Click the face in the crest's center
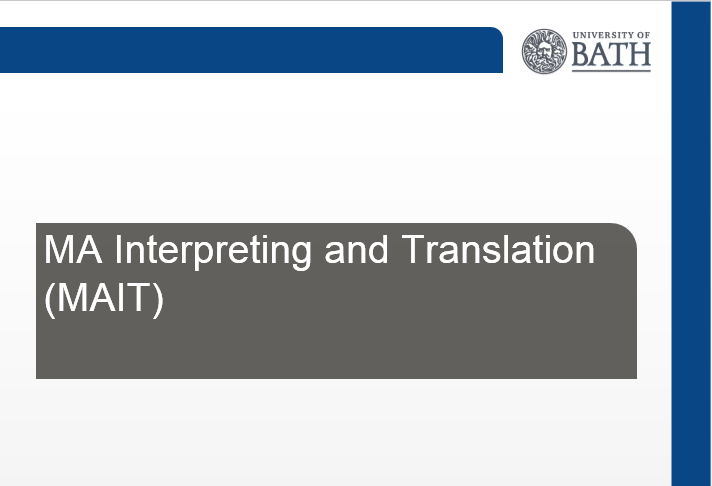712x486 pixels. click(x=544, y=49)
